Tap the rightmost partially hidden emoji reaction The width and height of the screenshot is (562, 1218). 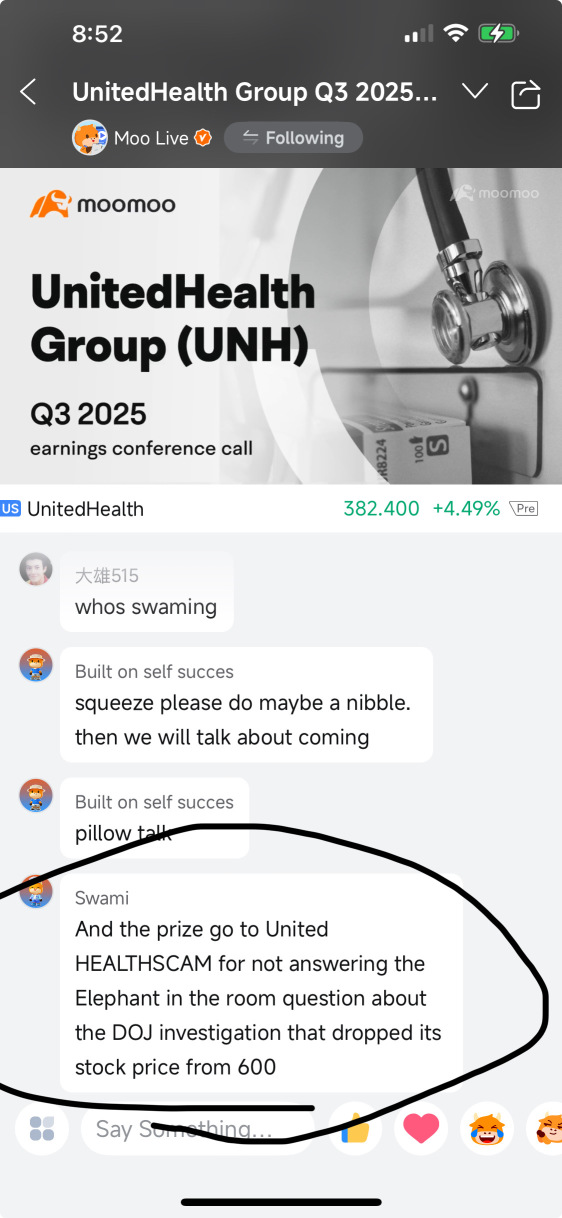tap(545, 1129)
